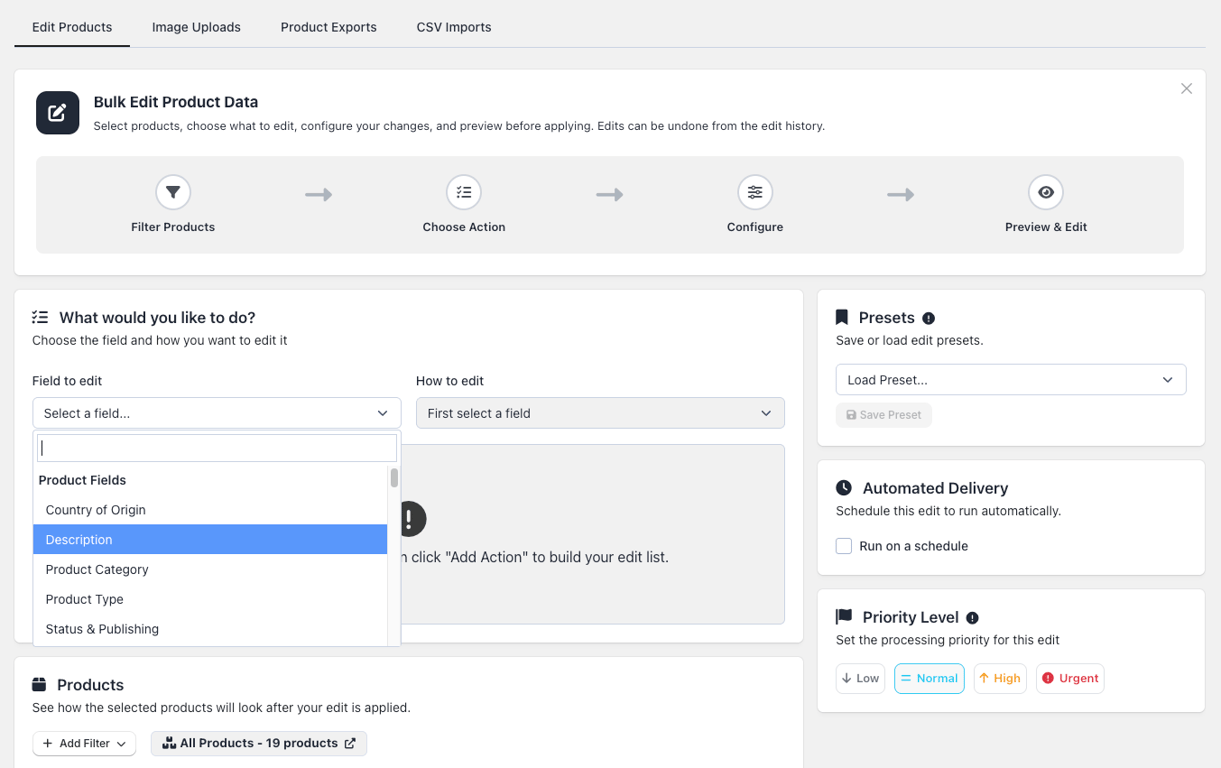Image resolution: width=1221 pixels, height=768 pixels.
Task: Focus the field search text box
Action: (217, 448)
